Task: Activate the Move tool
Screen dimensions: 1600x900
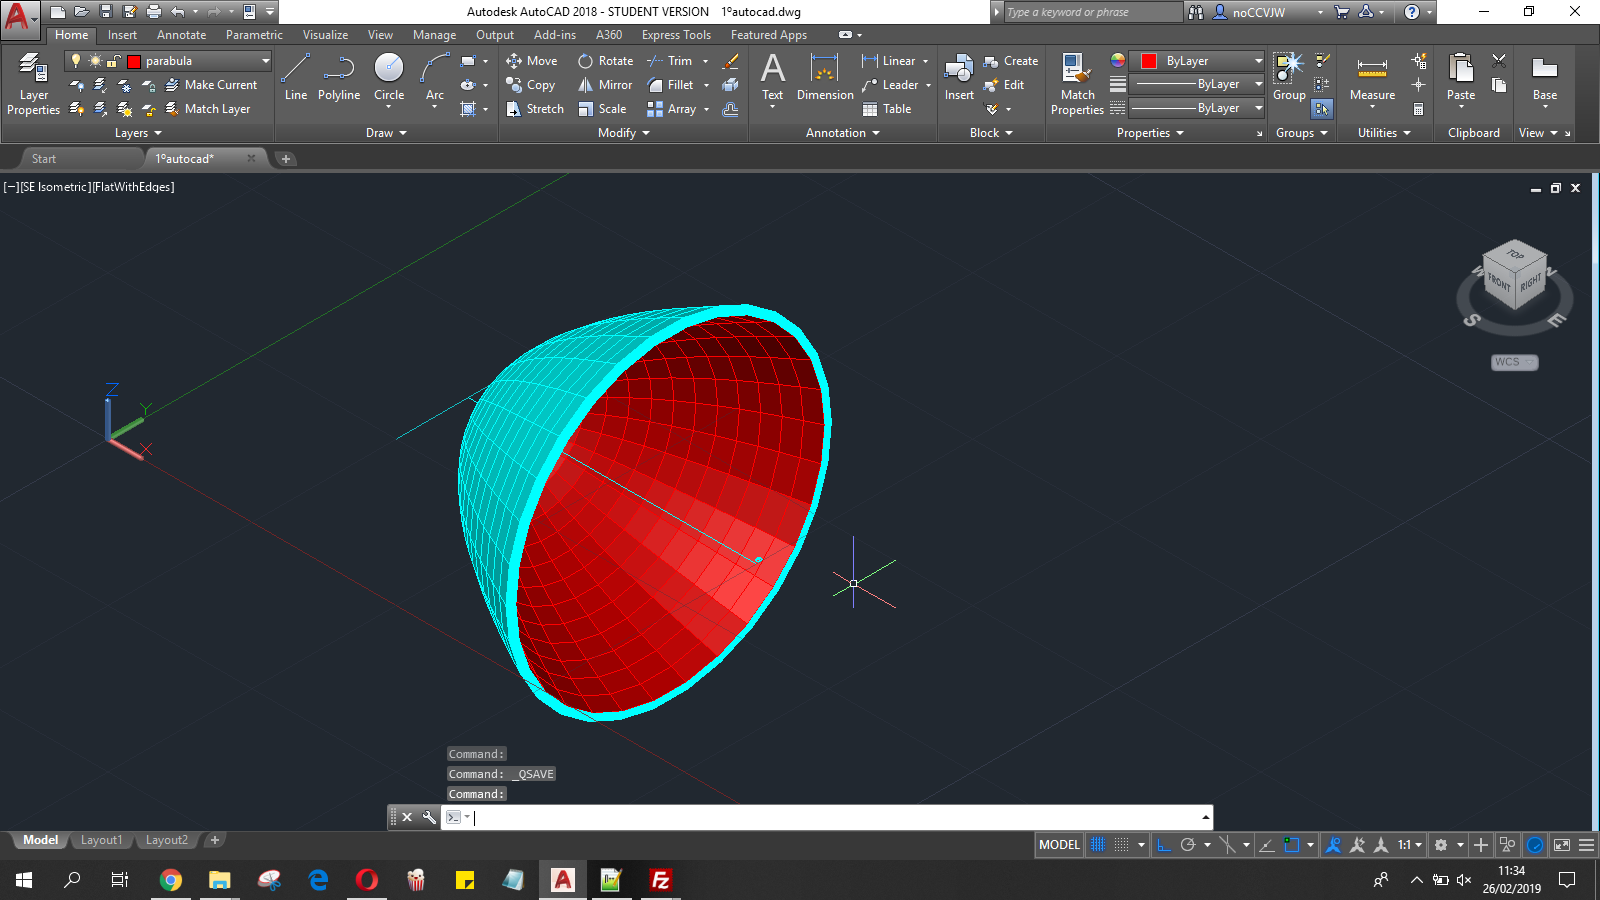Action: pyautogui.click(x=532, y=61)
